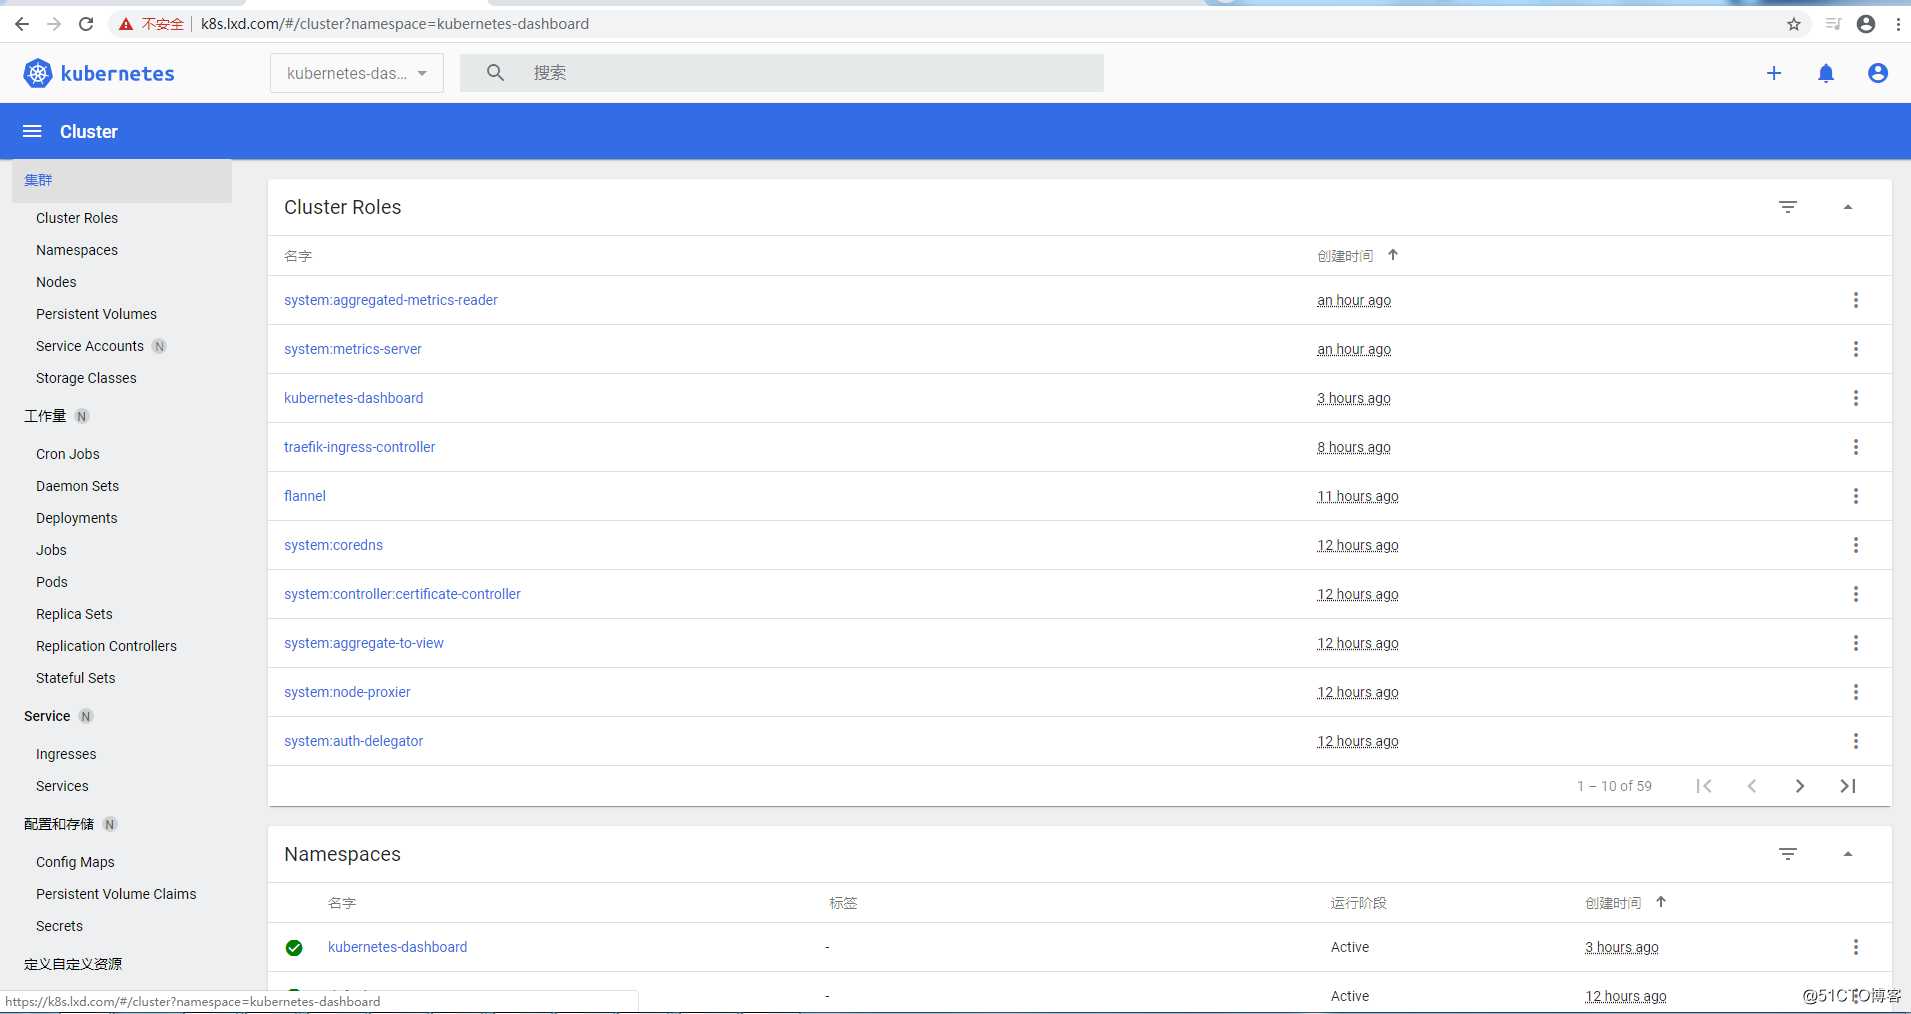1911x1014 pixels.
Task: Open the kubernetes-dashboard namespace link
Action: tap(397, 947)
